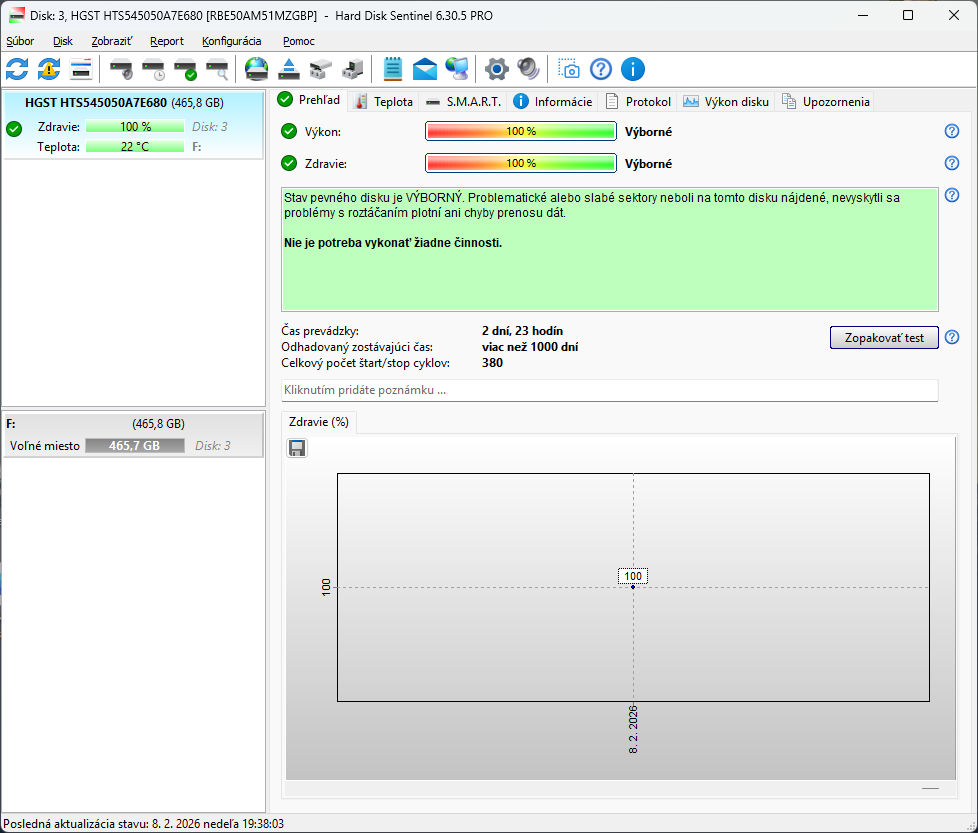
Task: Click the Zdravie 100 % gradient bar in overview
Action: 521,163
